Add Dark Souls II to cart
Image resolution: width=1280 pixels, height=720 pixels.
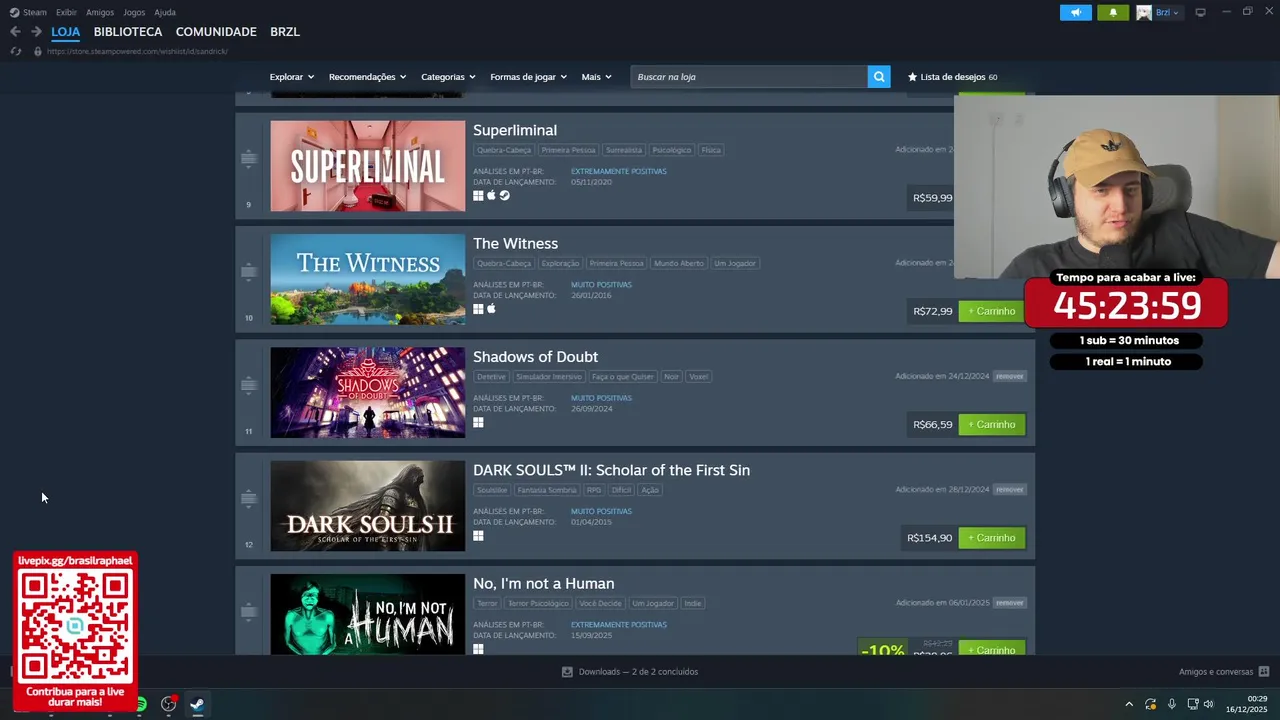pyautogui.click(x=992, y=538)
